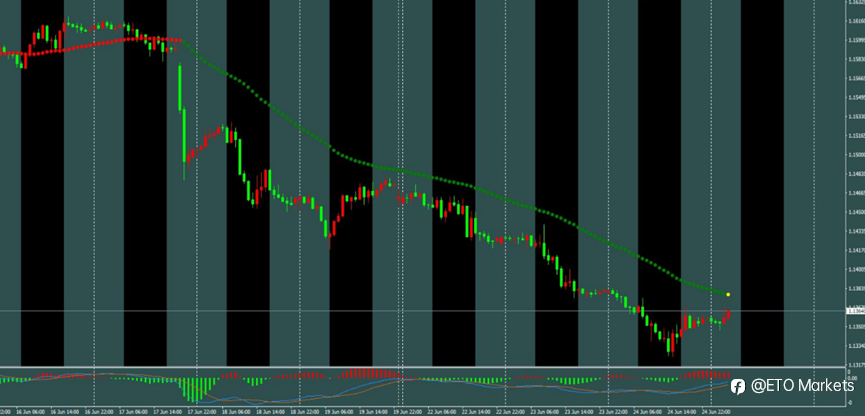Select the last red candle on the chart
Viewport: 865px width, 416px height.
[x=728, y=313]
